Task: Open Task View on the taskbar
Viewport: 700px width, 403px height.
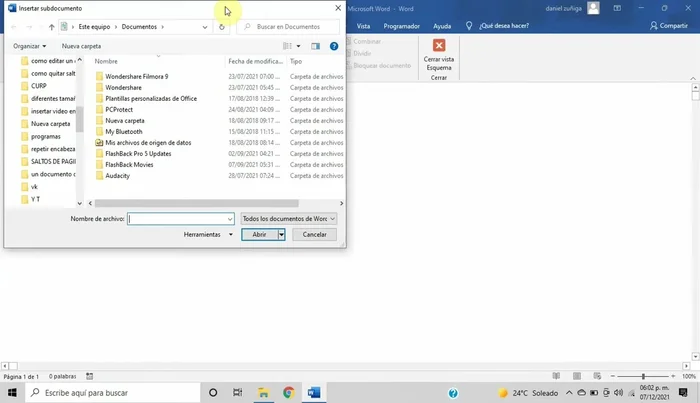Action: coord(238,393)
